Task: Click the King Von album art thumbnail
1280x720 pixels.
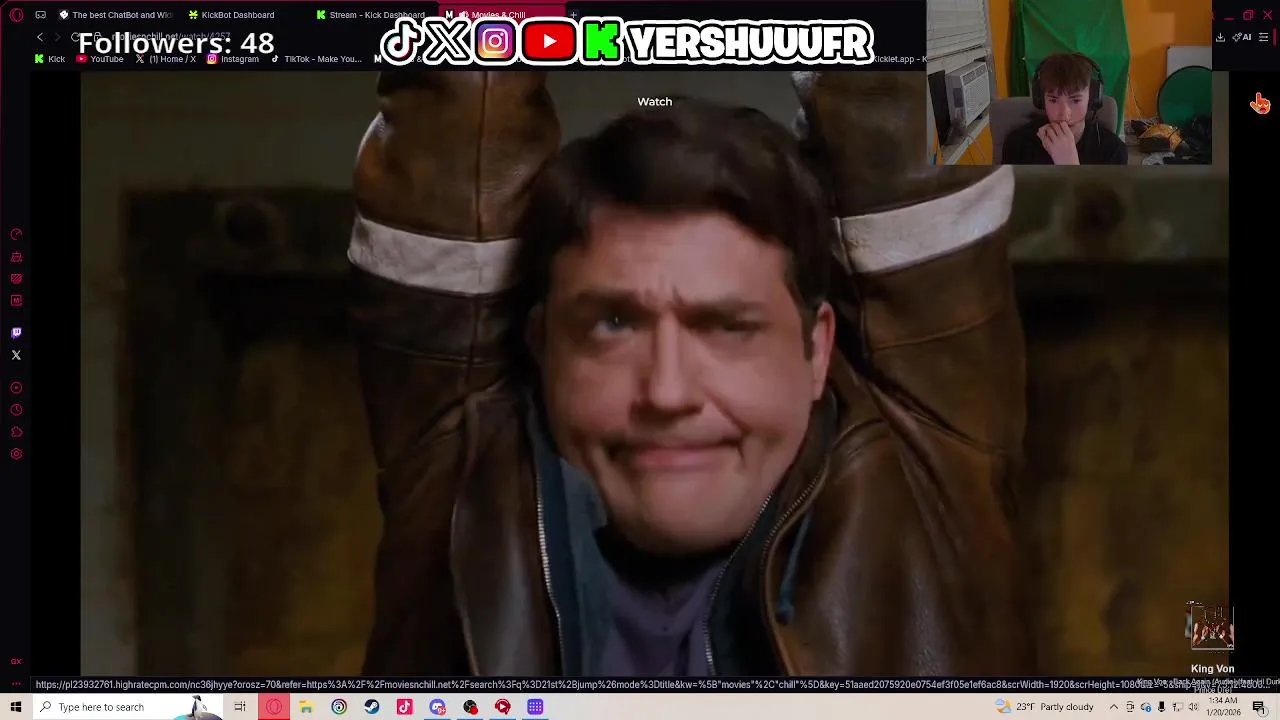Action: tap(1211, 627)
